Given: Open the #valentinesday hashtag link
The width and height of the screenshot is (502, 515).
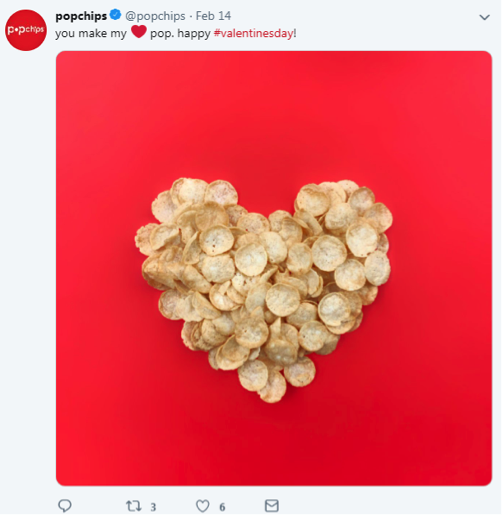Looking at the screenshot, I should tap(253, 33).
